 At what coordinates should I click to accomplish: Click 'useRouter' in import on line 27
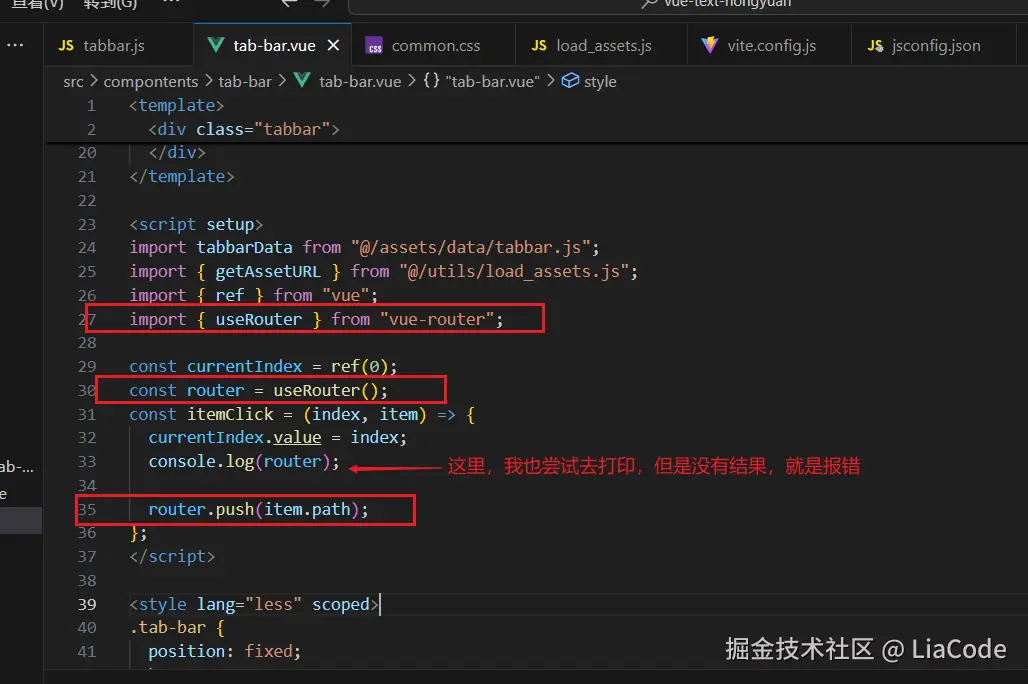coord(258,319)
